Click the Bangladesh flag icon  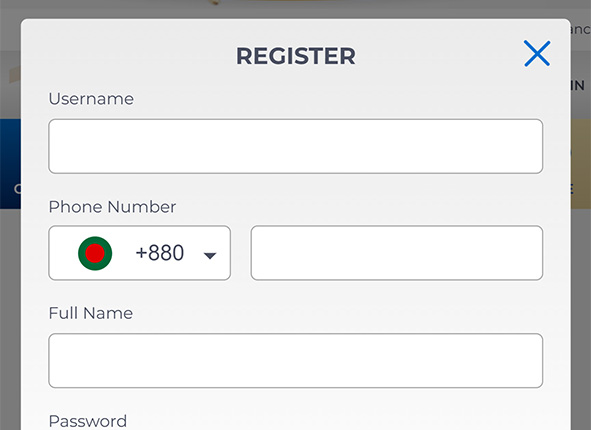click(x=95, y=253)
